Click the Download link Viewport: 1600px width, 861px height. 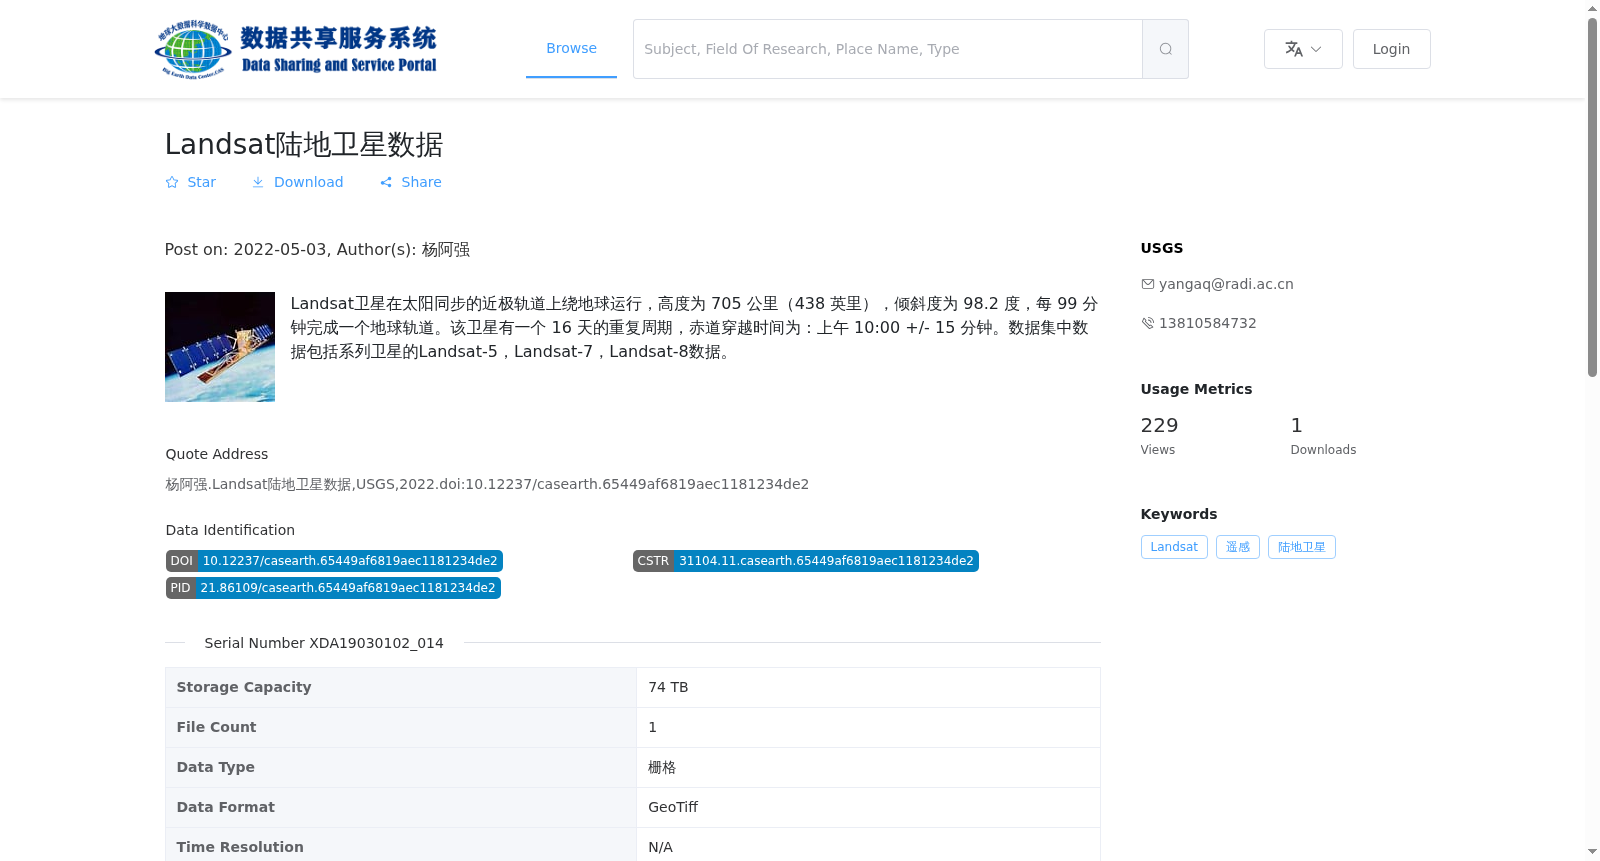297,182
